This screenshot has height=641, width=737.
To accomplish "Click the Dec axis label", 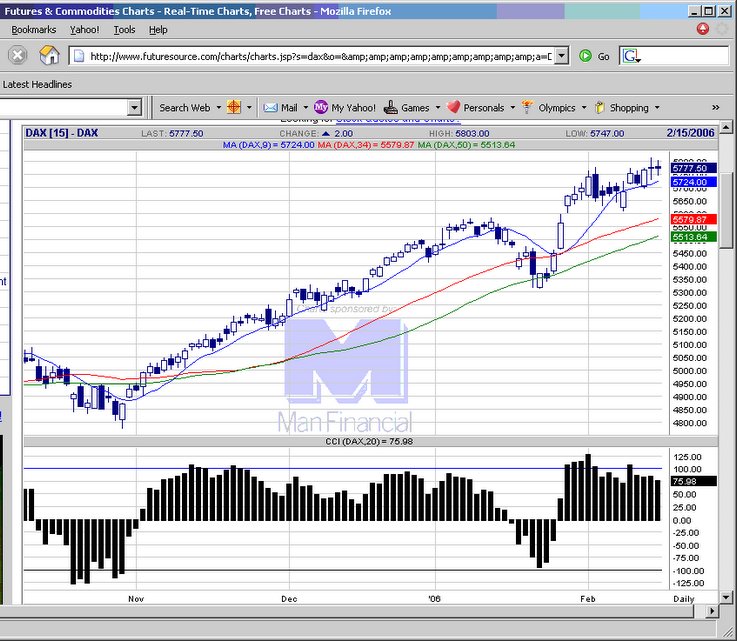I will [289, 599].
